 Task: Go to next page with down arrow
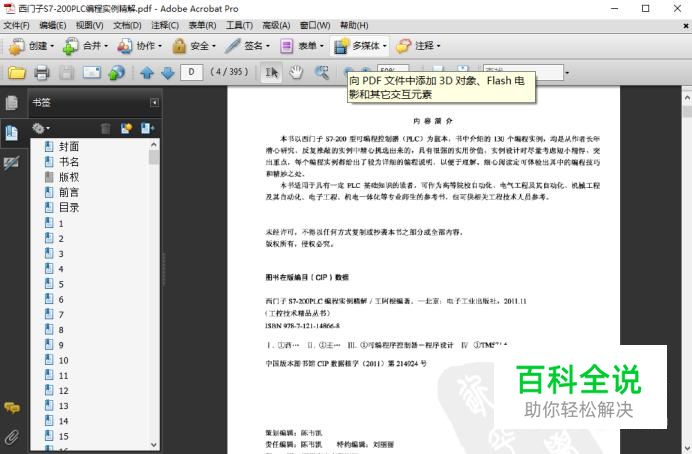pyautogui.click(x=168, y=72)
